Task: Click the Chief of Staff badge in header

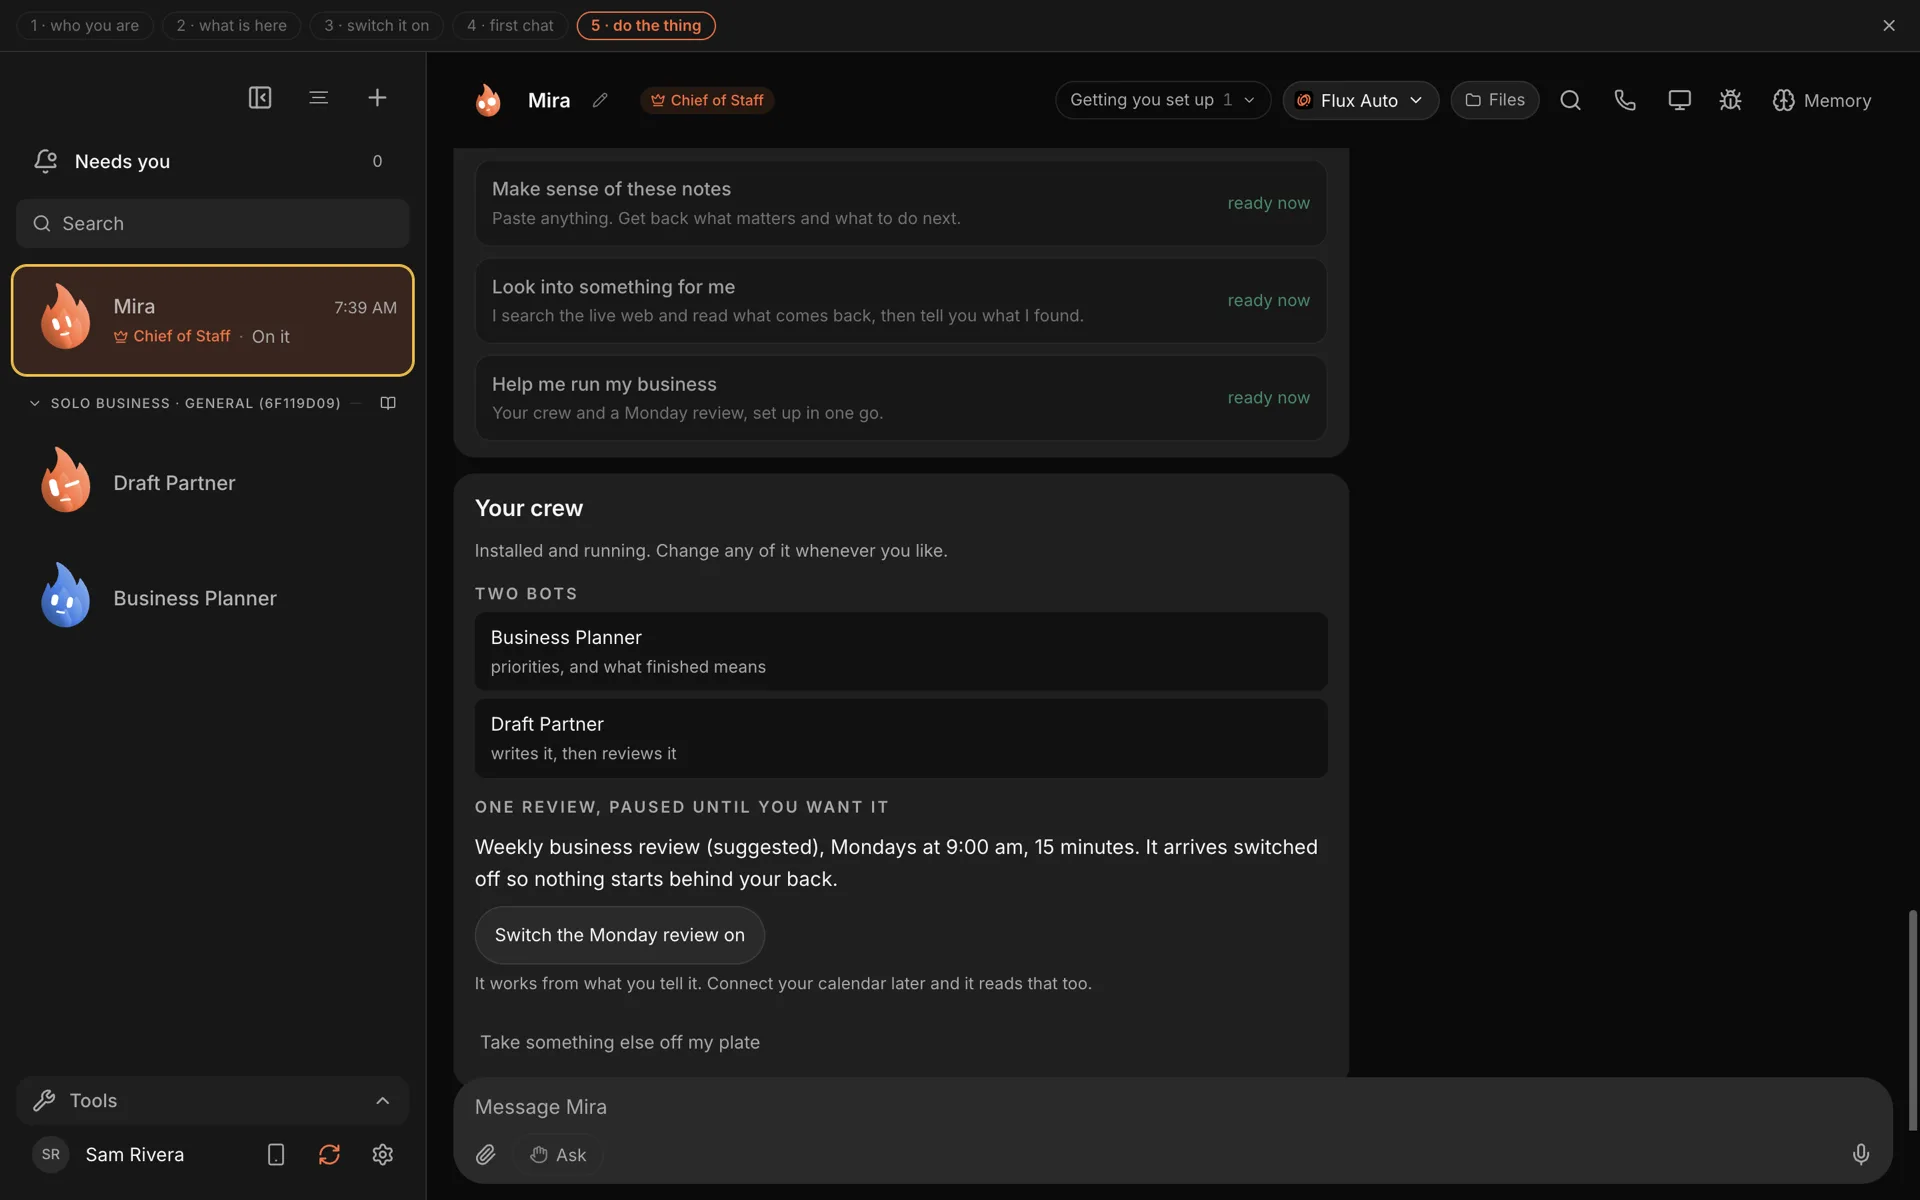Action: pyautogui.click(x=707, y=100)
